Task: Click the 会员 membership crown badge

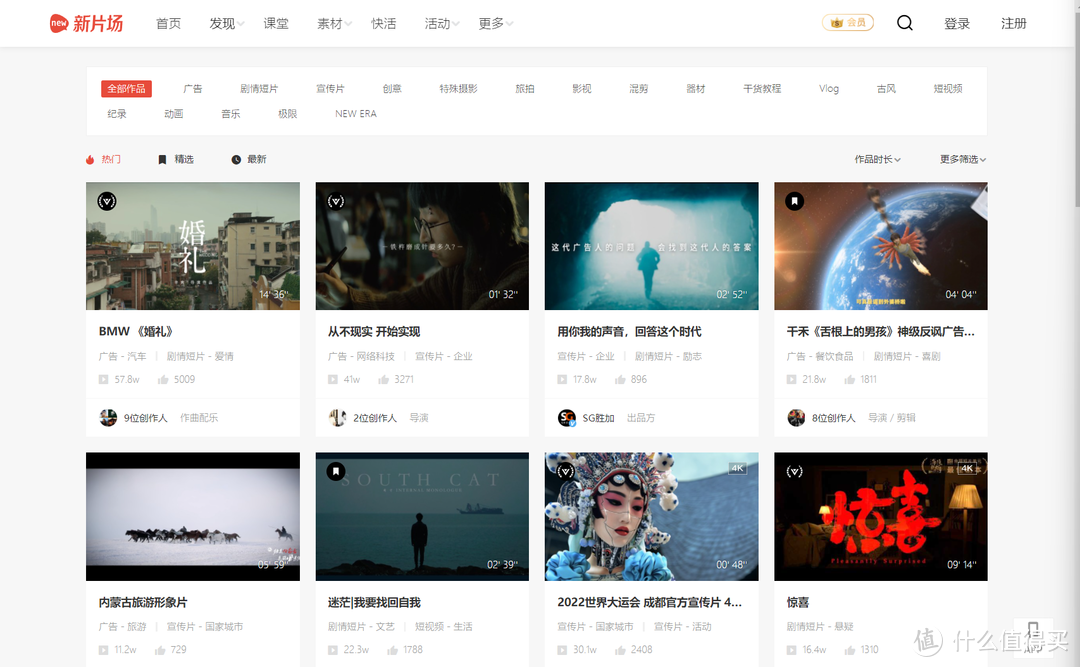Action: [847, 21]
